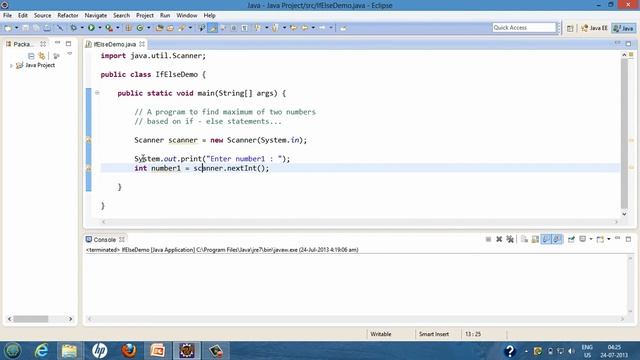Click the External Tools run icon
The height and width of the screenshot is (360, 640).
pyautogui.click(x=109, y=28)
